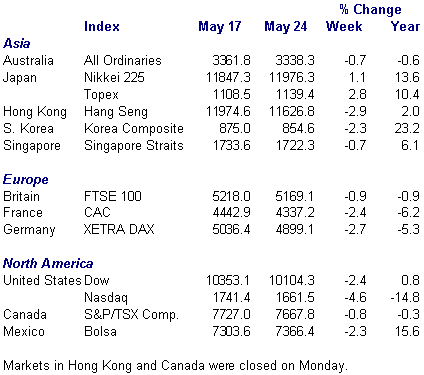Select the North America region heading

click(48, 263)
